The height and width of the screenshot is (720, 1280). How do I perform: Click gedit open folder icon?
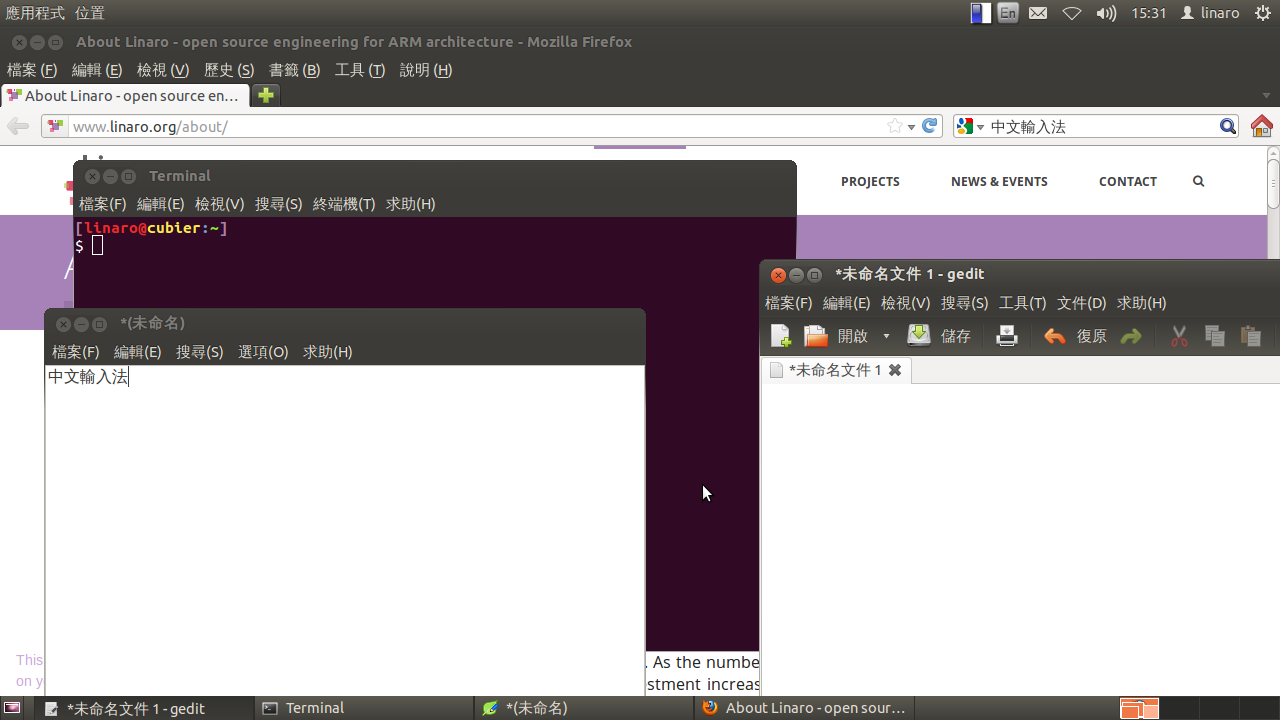point(816,336)
